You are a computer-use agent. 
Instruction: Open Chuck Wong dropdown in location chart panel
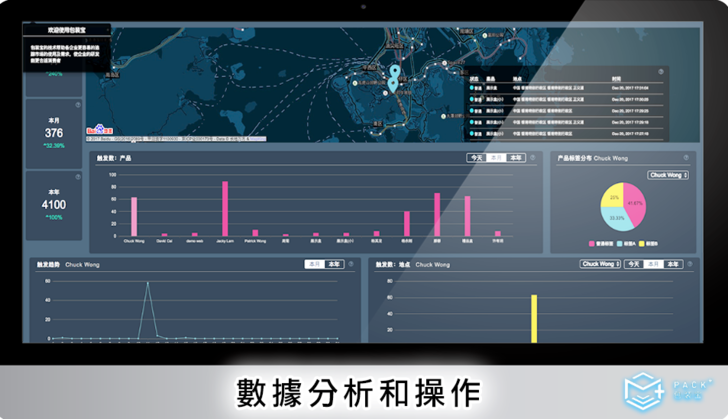[600, 264]
